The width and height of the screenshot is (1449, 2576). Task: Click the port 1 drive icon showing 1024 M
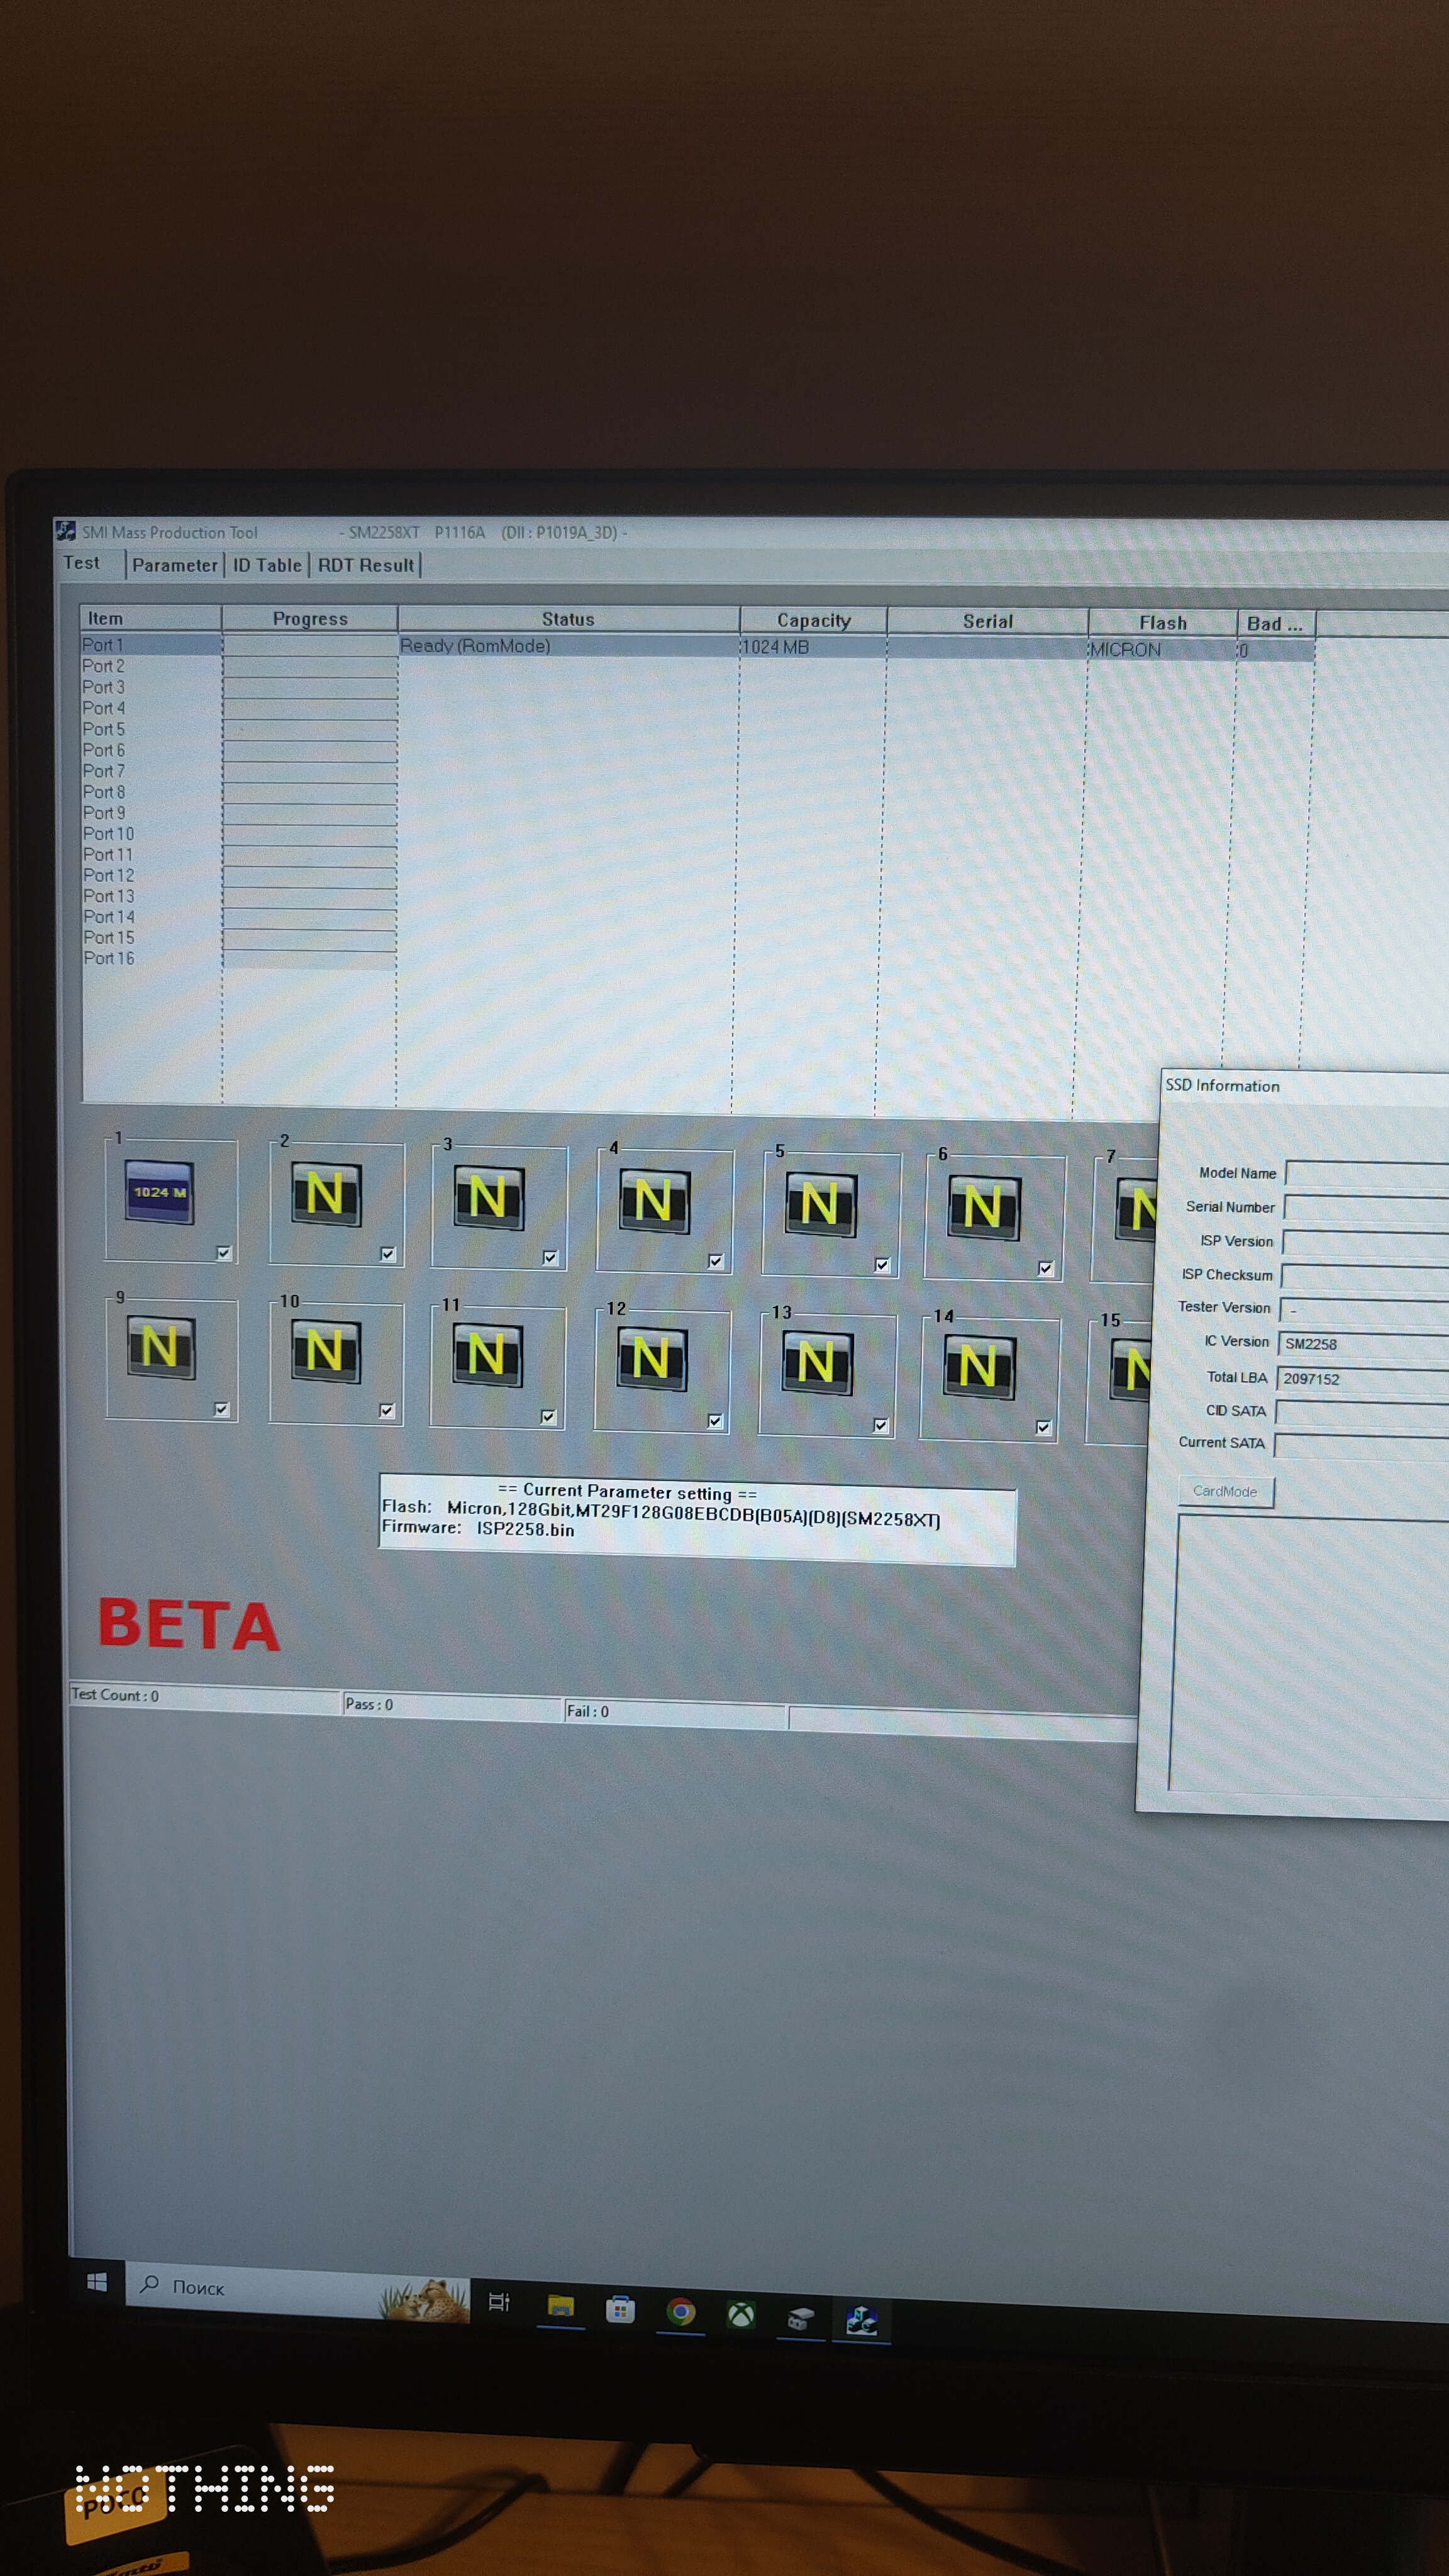(159, 1192)
